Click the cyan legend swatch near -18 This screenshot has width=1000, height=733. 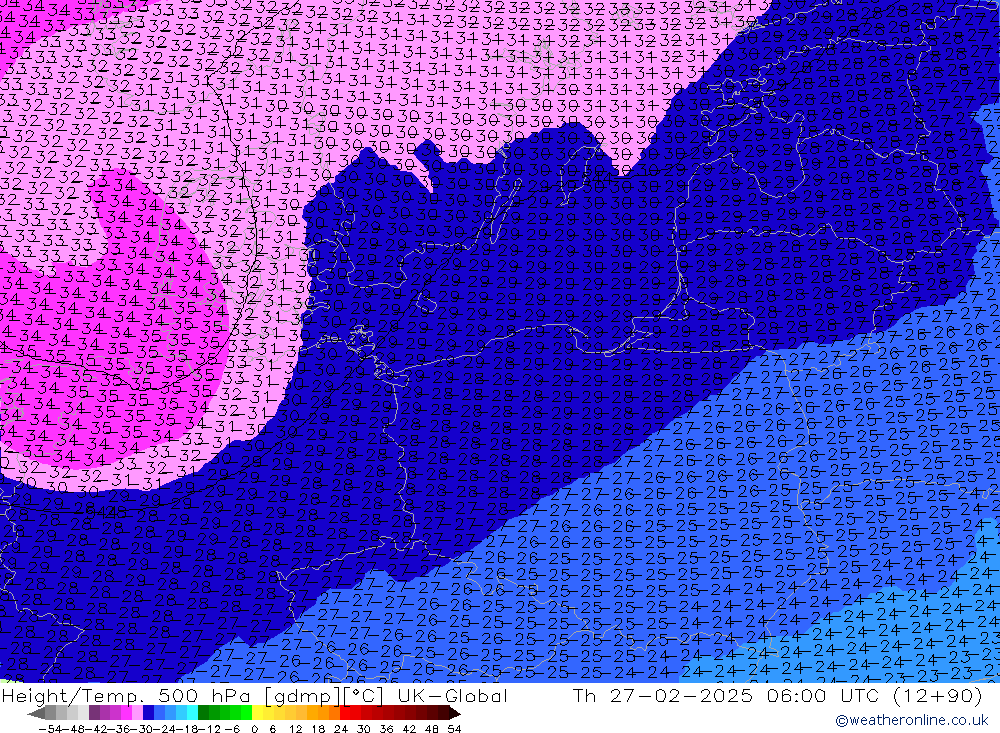[192, 713]
